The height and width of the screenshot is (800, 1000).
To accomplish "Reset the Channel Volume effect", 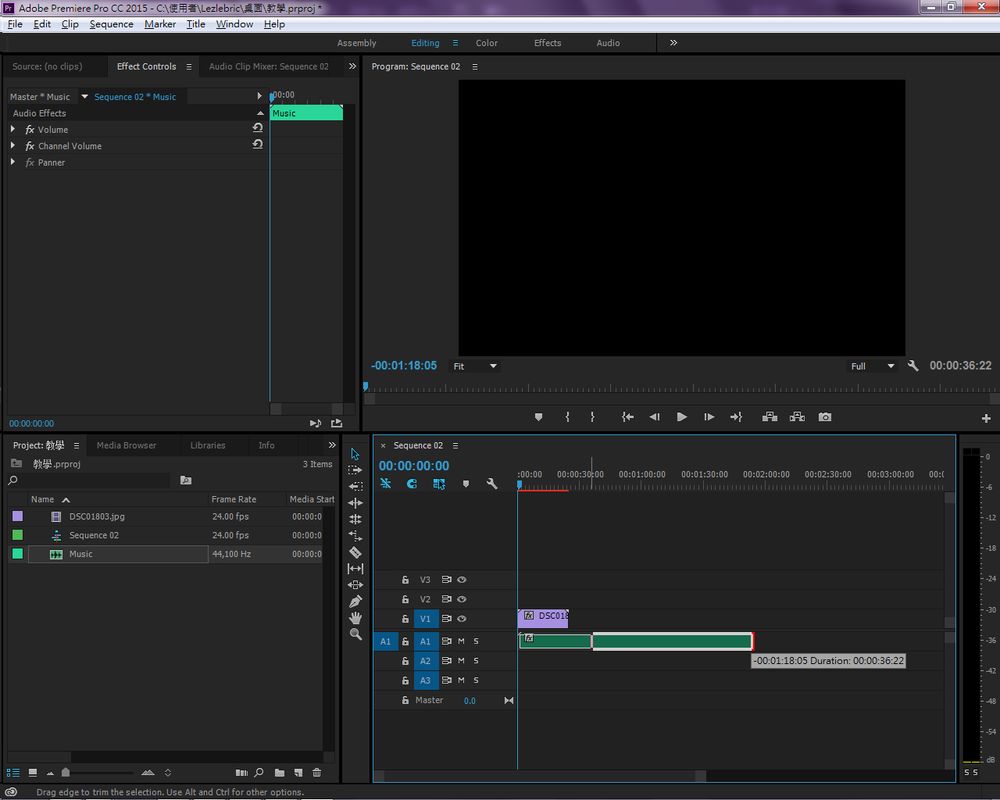I will pos(258,144).
